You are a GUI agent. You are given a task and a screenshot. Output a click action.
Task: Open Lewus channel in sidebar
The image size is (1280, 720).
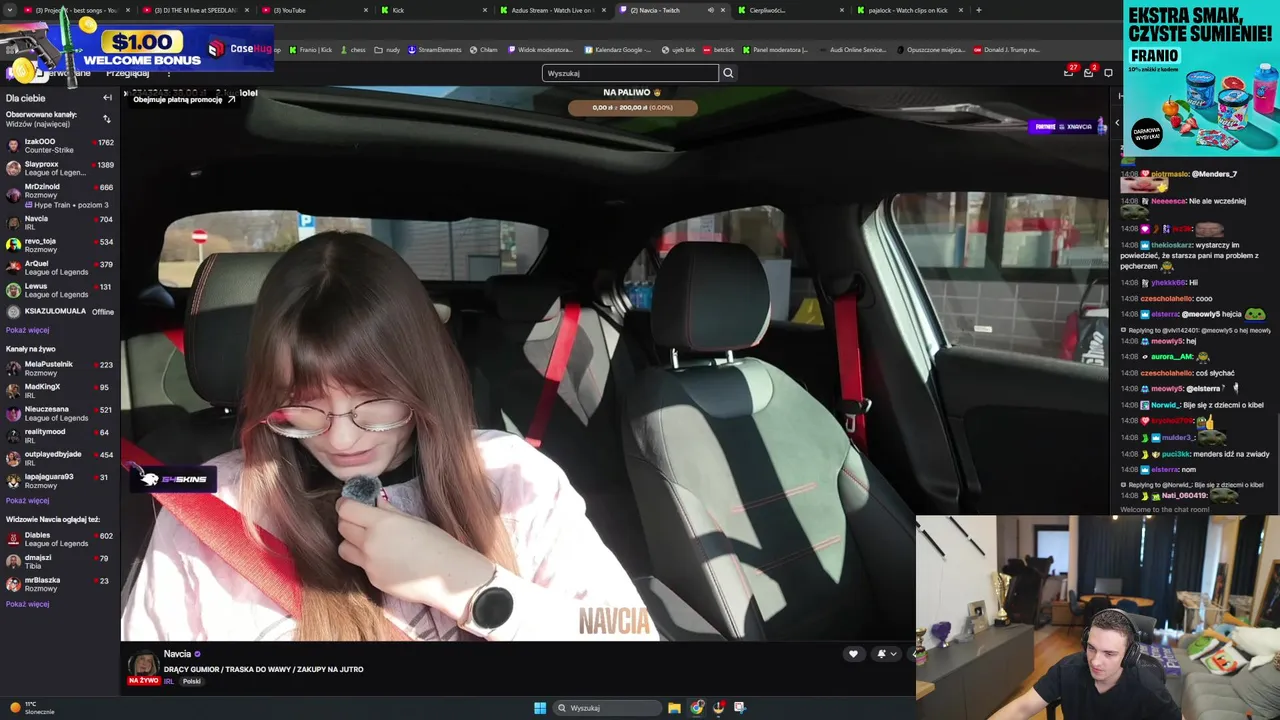59,290
